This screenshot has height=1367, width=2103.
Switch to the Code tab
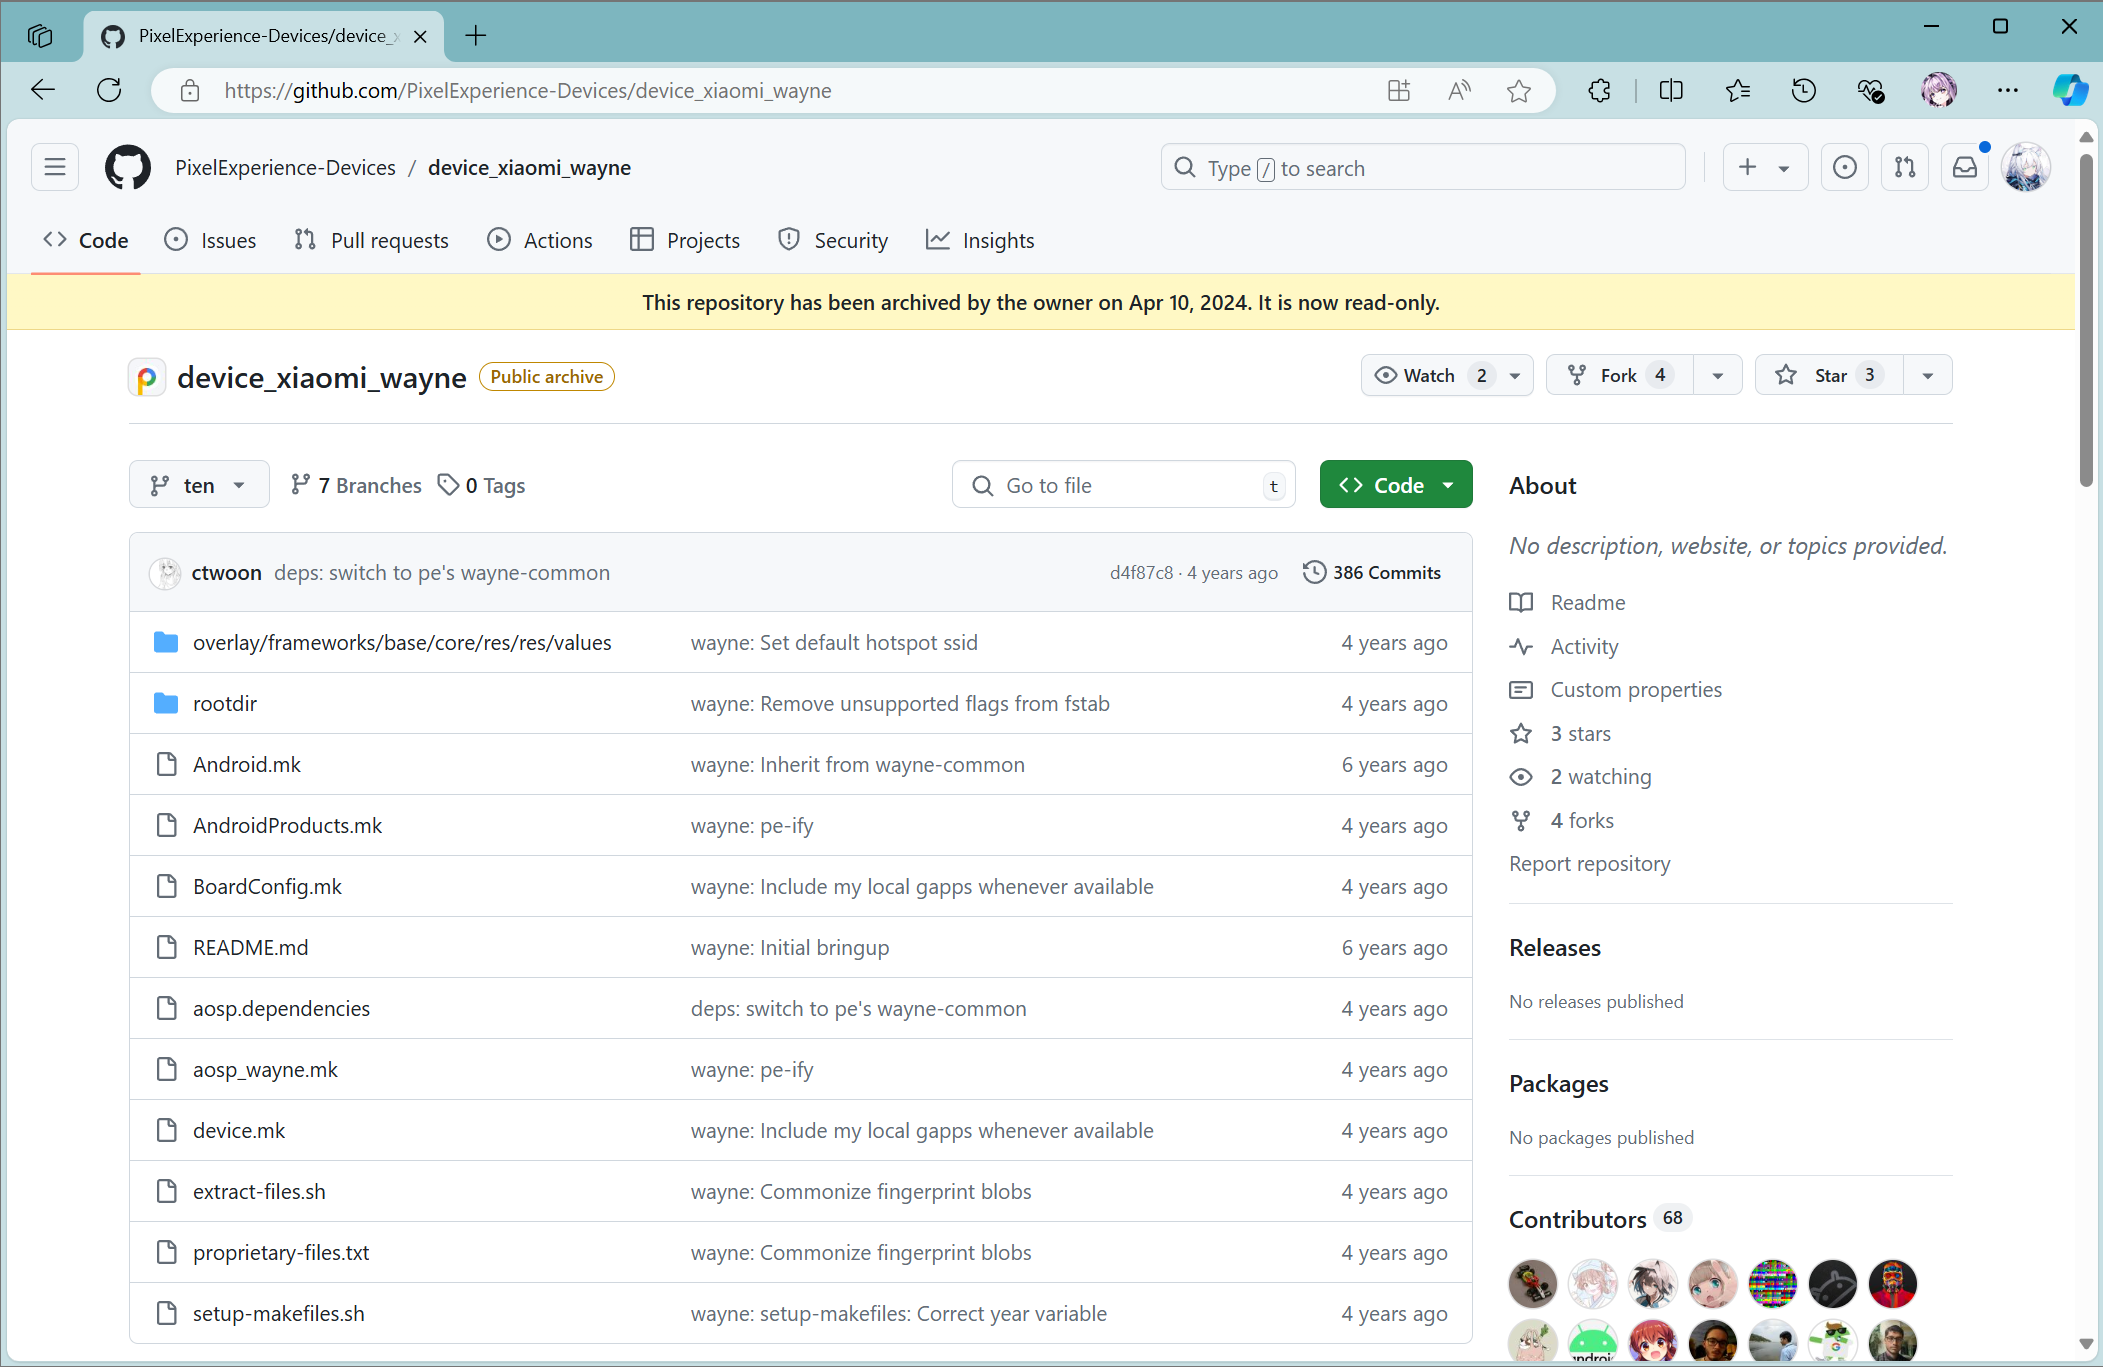click(x=86, y=240)
